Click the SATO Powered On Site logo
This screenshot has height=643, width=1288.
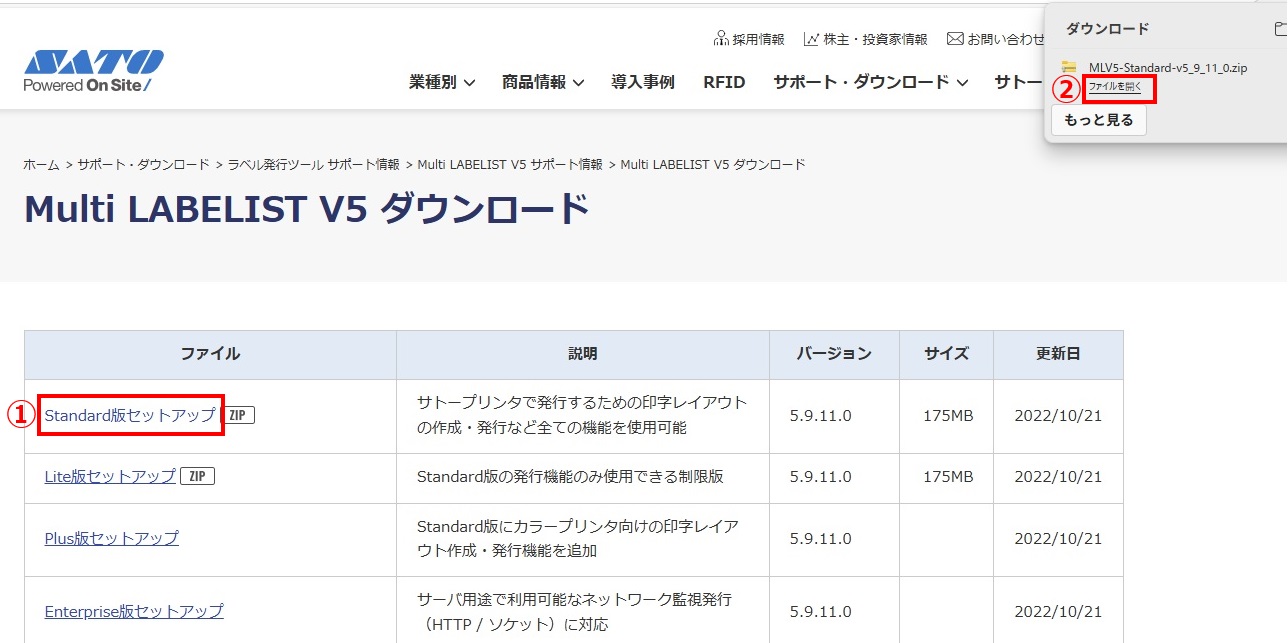click(94, 71)
